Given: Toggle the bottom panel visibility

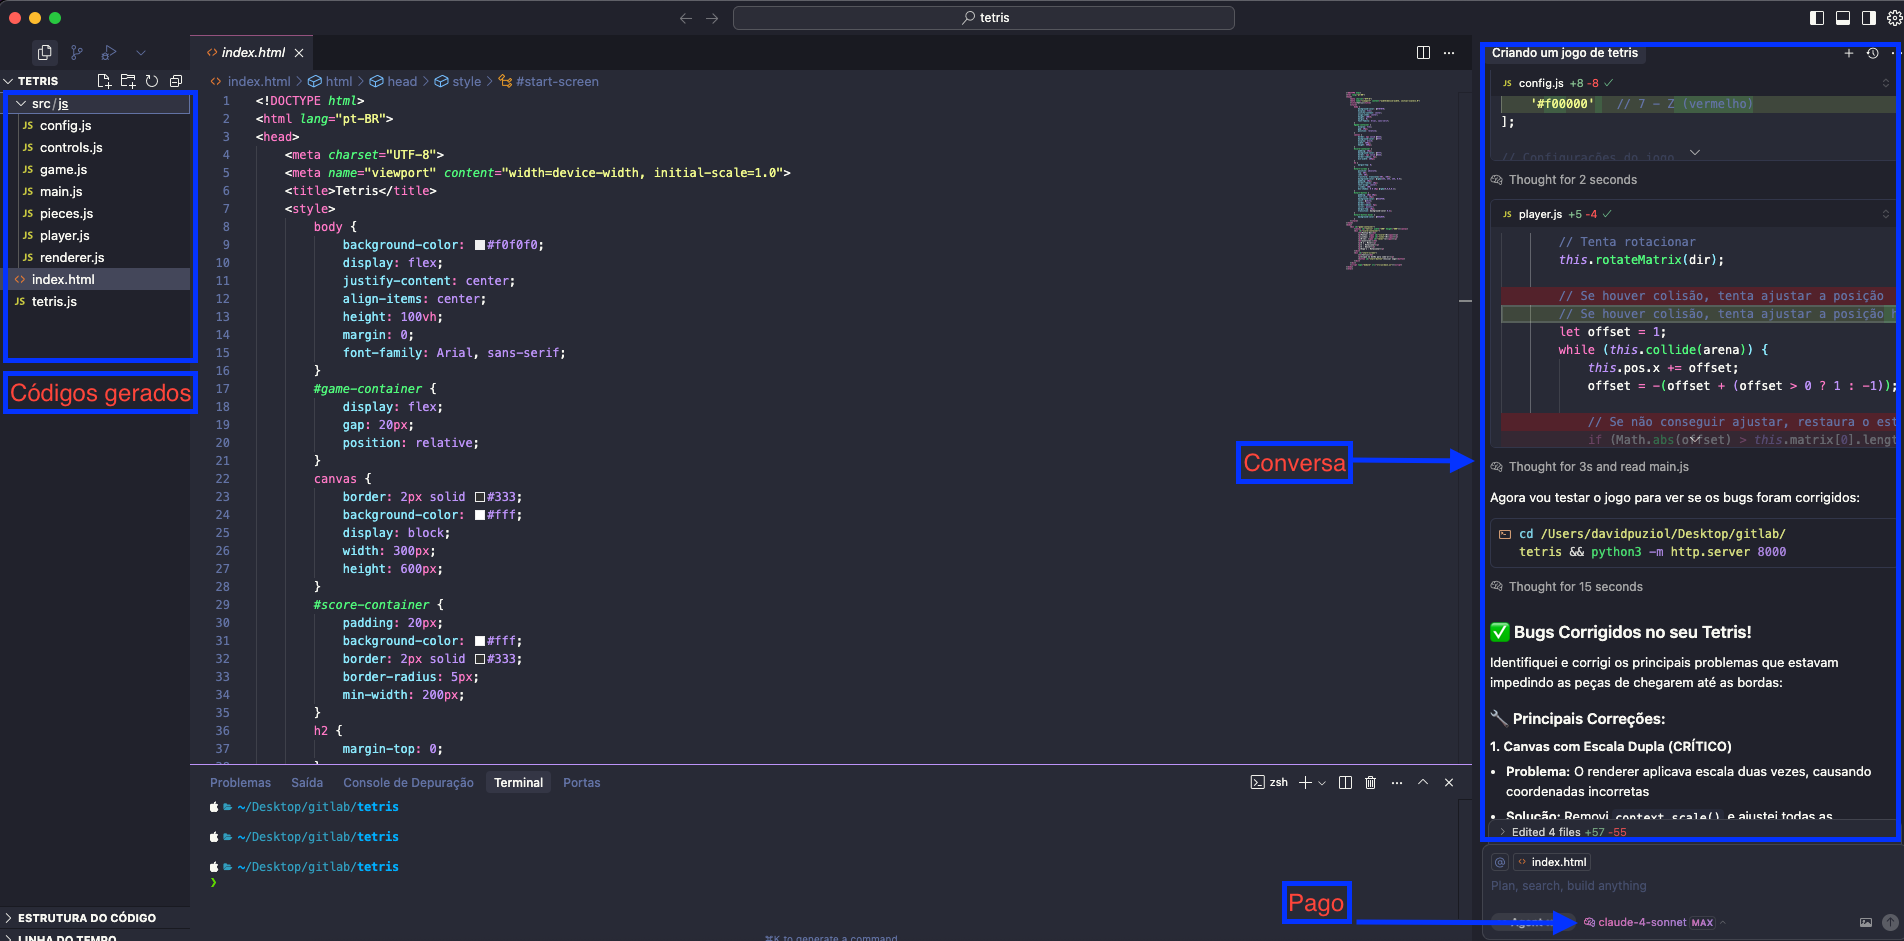Looking at the screenshot, I should tap(1843, 18).
